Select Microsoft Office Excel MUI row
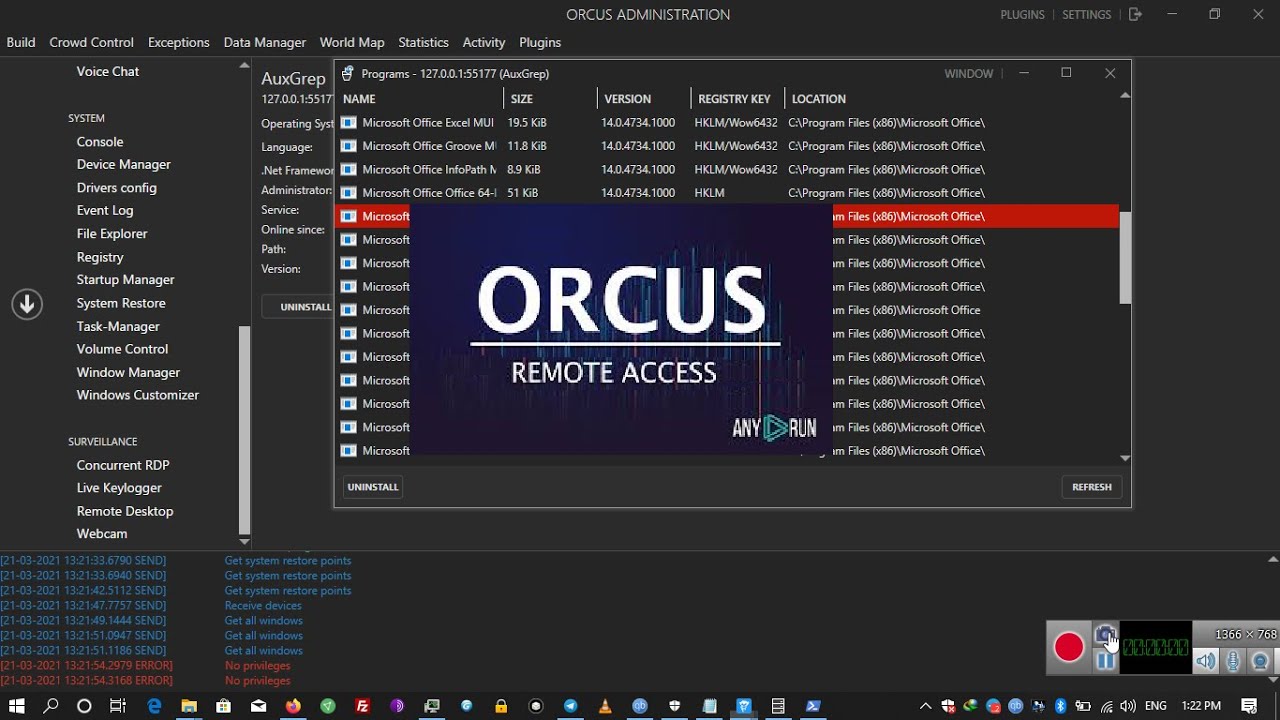 pyautogui.click(x=726, y=123)
